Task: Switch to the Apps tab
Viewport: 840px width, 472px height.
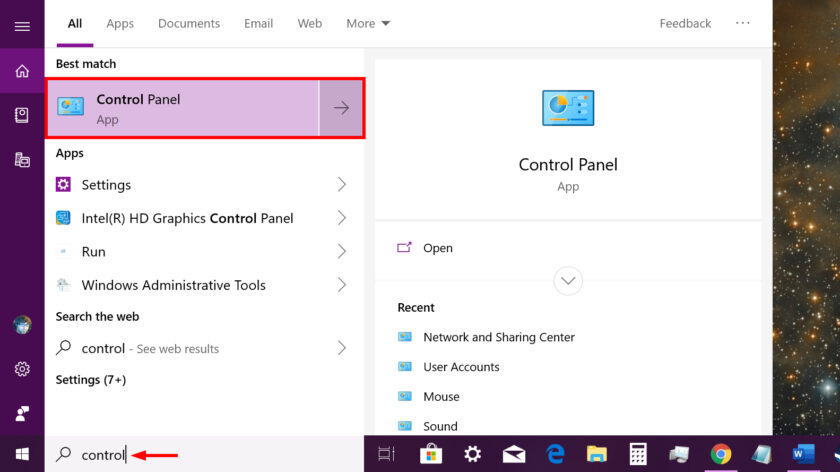Action: point(120,24)
